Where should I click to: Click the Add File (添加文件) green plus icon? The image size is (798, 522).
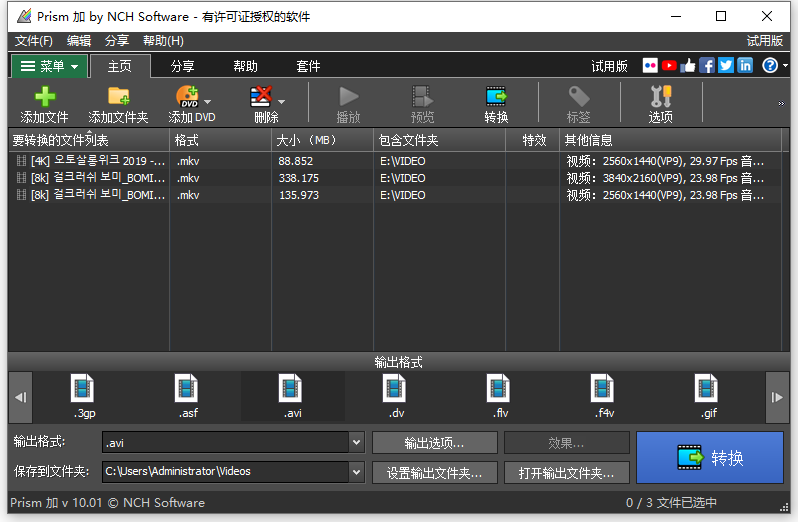click(x=45, y=97)
